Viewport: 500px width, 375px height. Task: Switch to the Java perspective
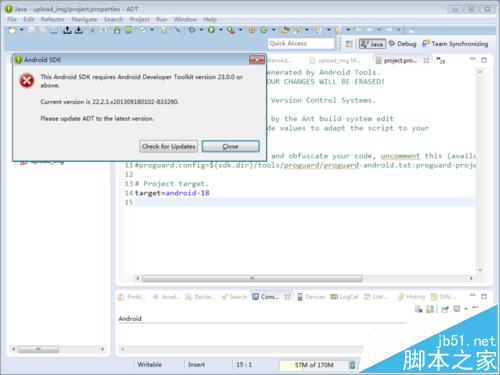(372, 44)
